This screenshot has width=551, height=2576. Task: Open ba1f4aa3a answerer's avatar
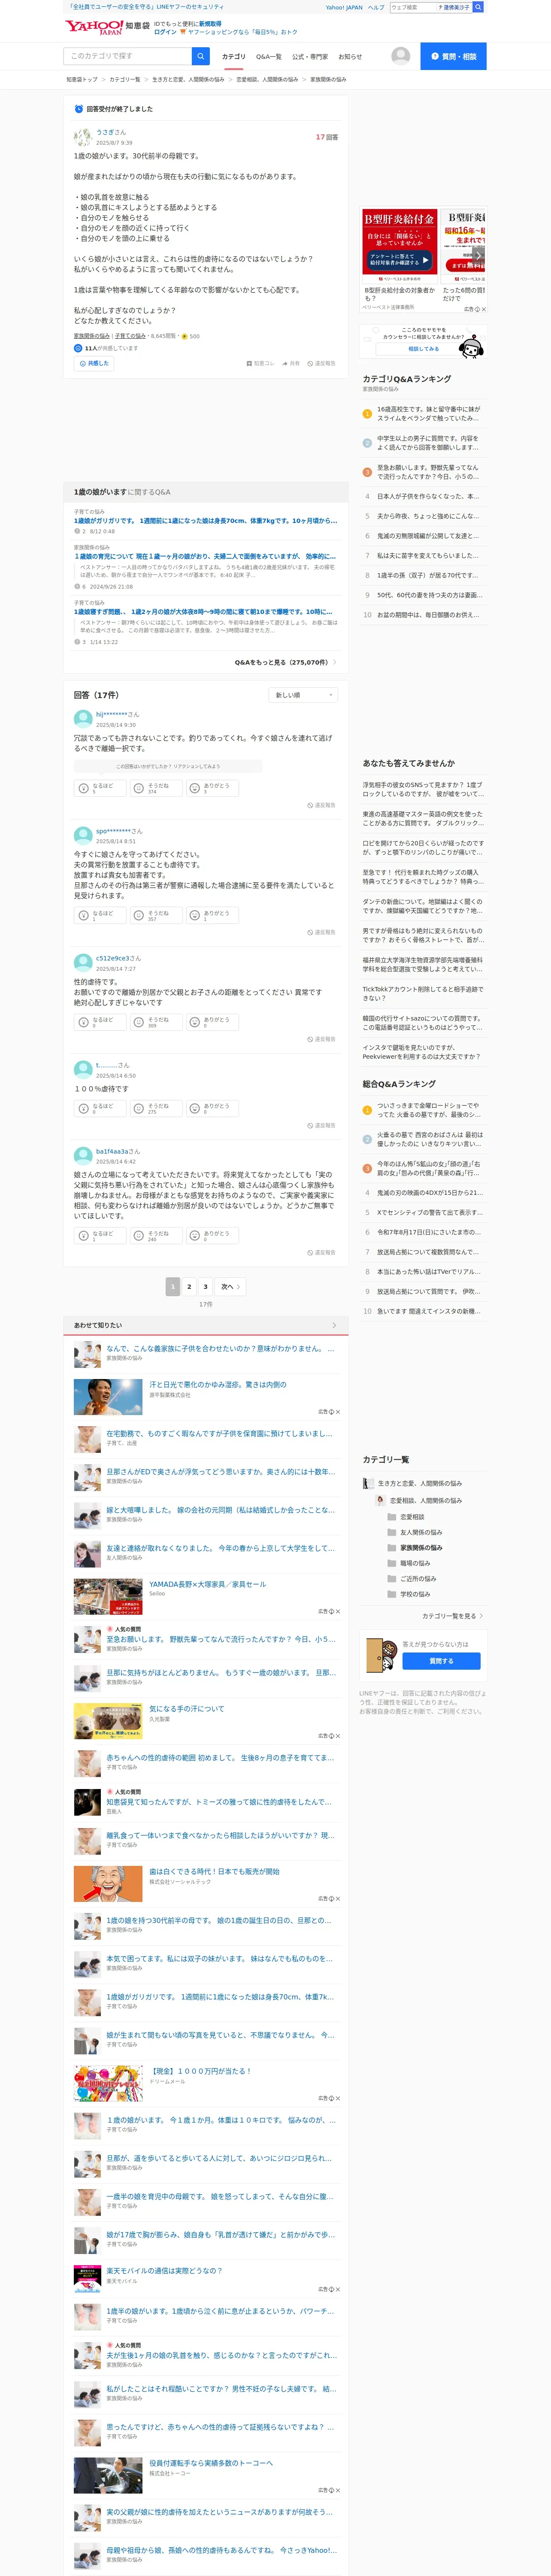pos(83,1156)
